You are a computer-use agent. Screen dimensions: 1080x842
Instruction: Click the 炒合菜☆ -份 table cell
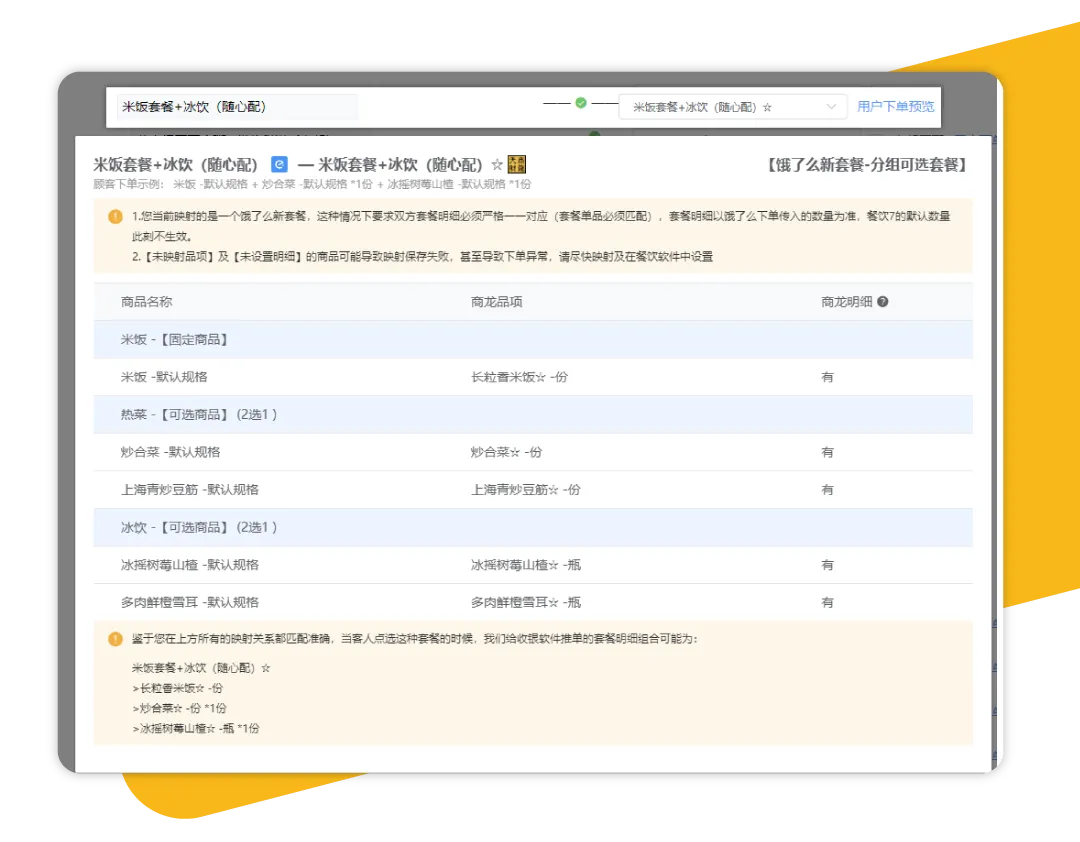[x=506, y=452]
